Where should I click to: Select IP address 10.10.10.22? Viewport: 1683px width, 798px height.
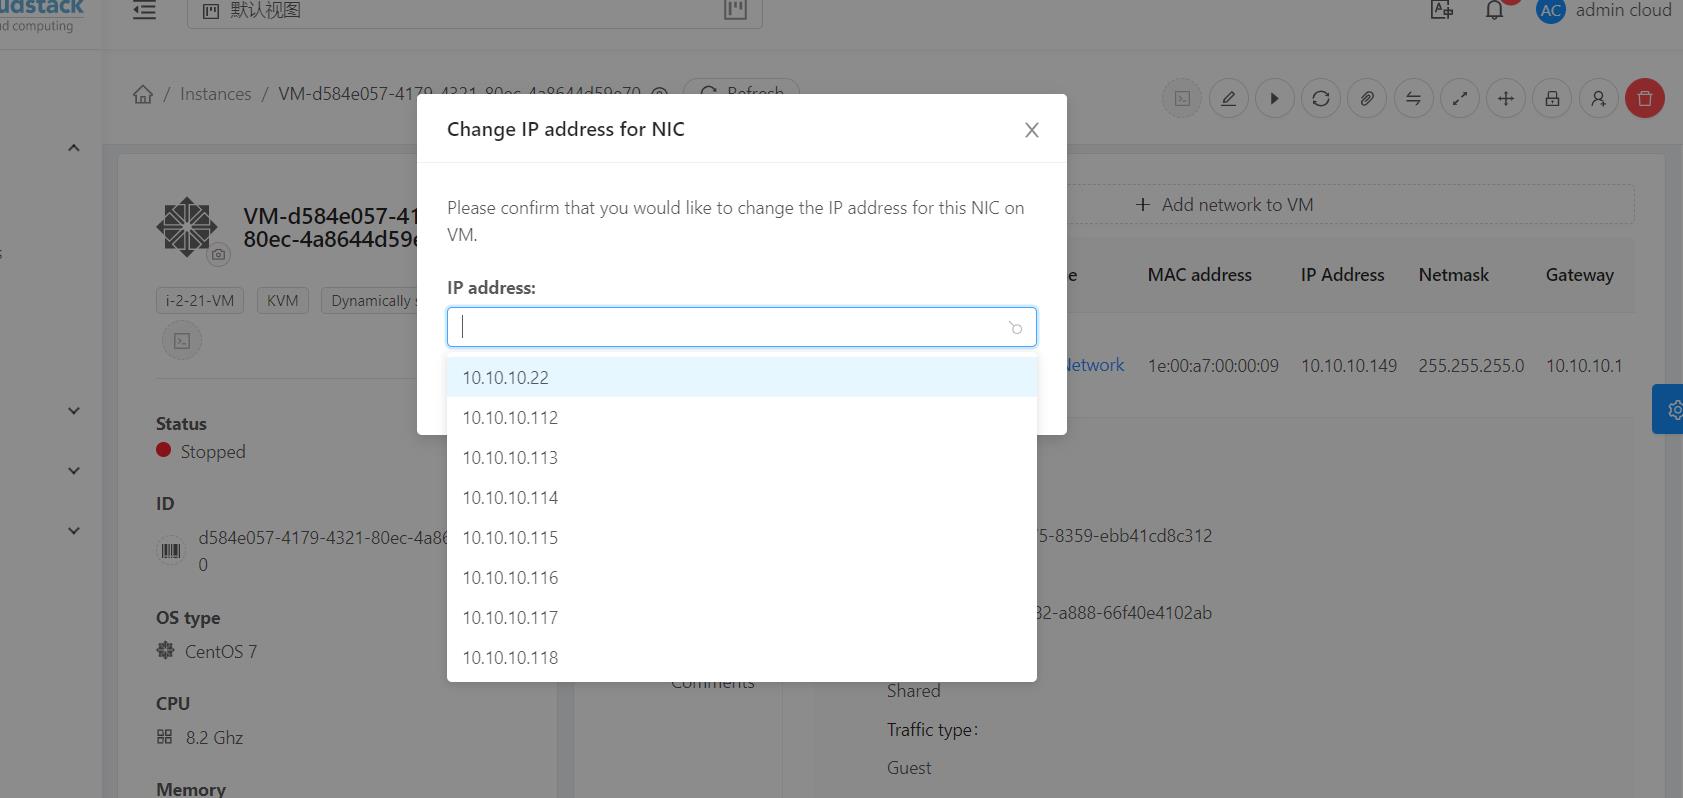(x=741, y=377)
